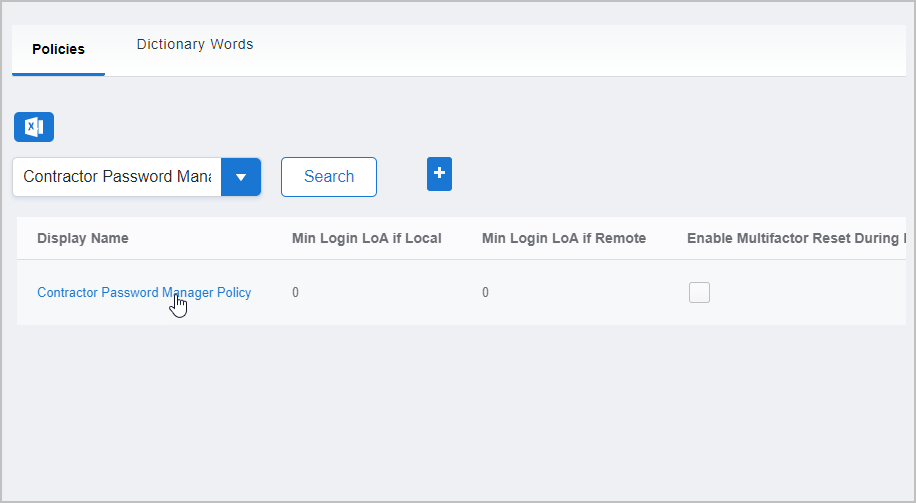Viewport: 916px width, 503px height.
Task: Select the Policies tab
Action: coord(58,49)
